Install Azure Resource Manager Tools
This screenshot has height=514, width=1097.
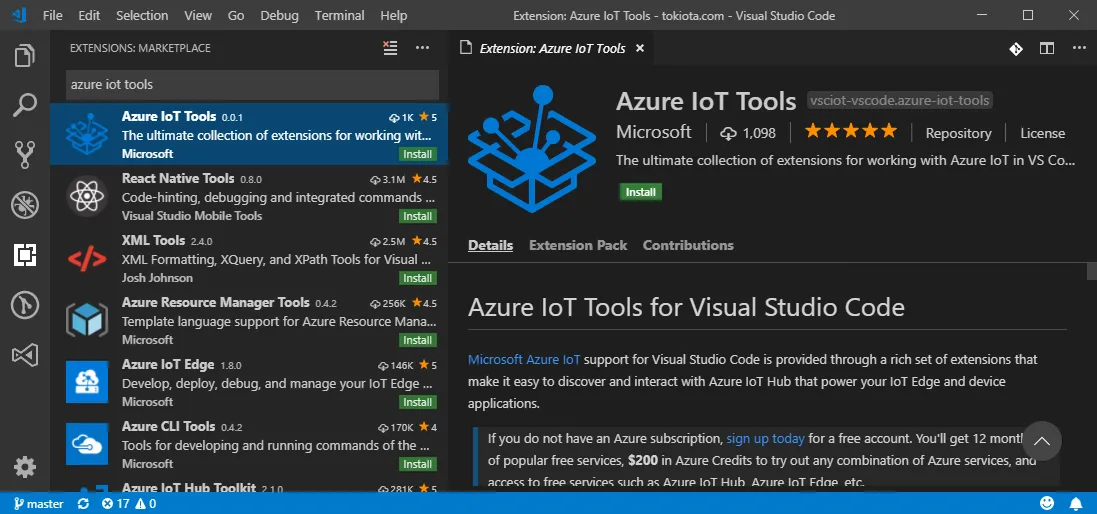(418, 340)
